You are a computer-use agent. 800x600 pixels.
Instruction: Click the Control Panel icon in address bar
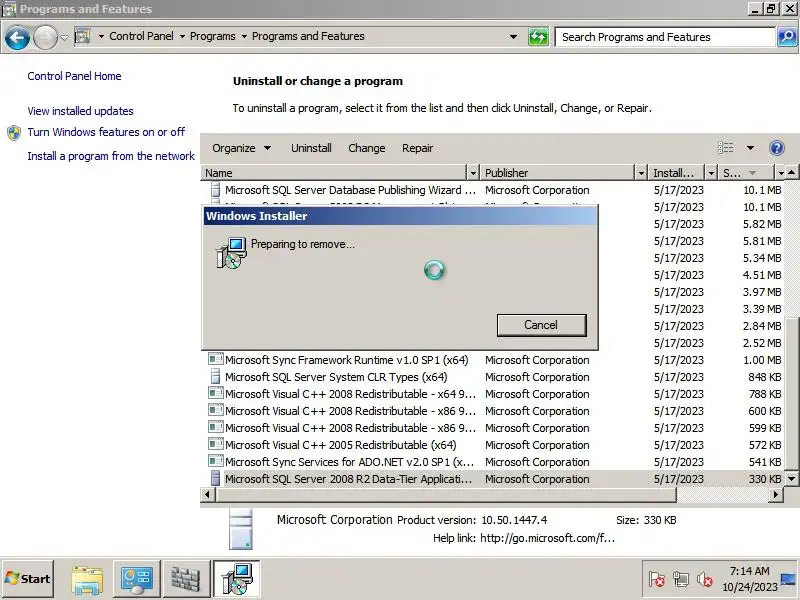tap(82, 36)
